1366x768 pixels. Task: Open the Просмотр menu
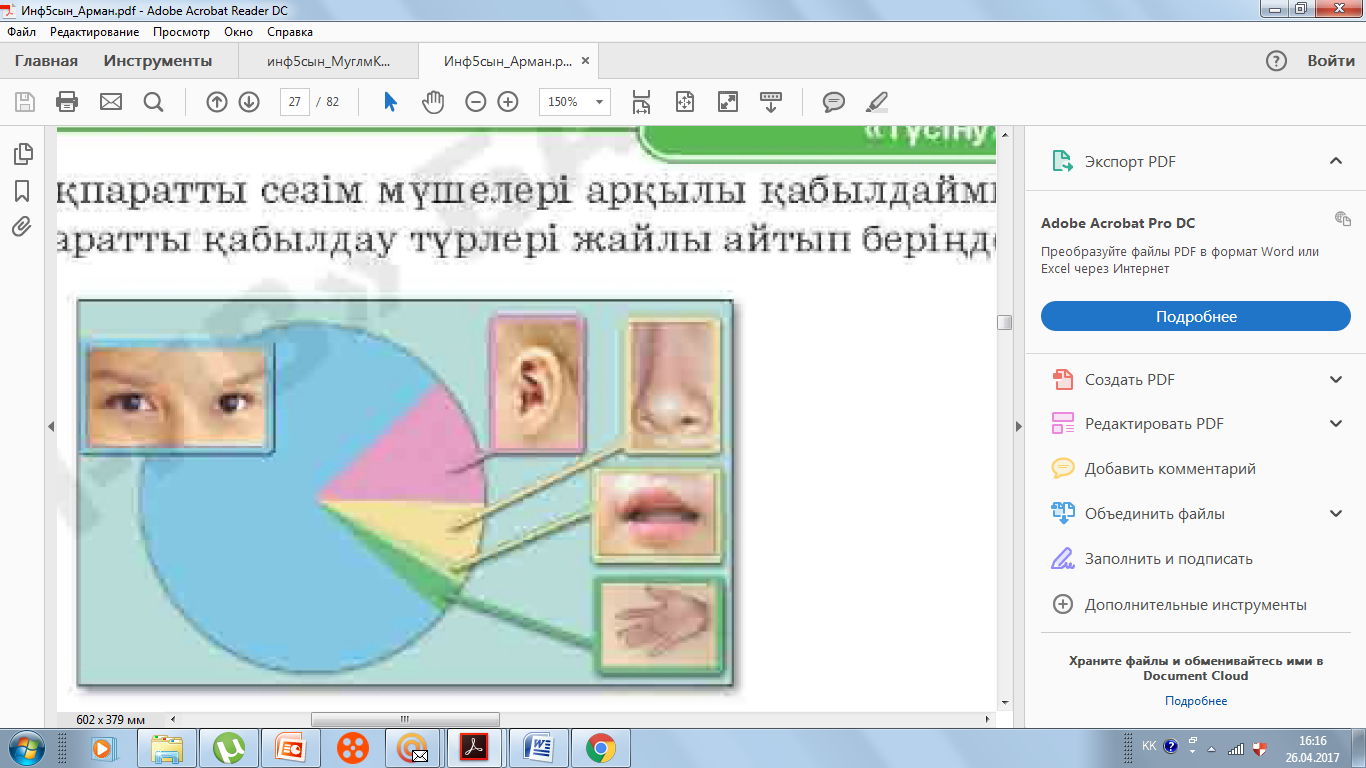[181, 32]
